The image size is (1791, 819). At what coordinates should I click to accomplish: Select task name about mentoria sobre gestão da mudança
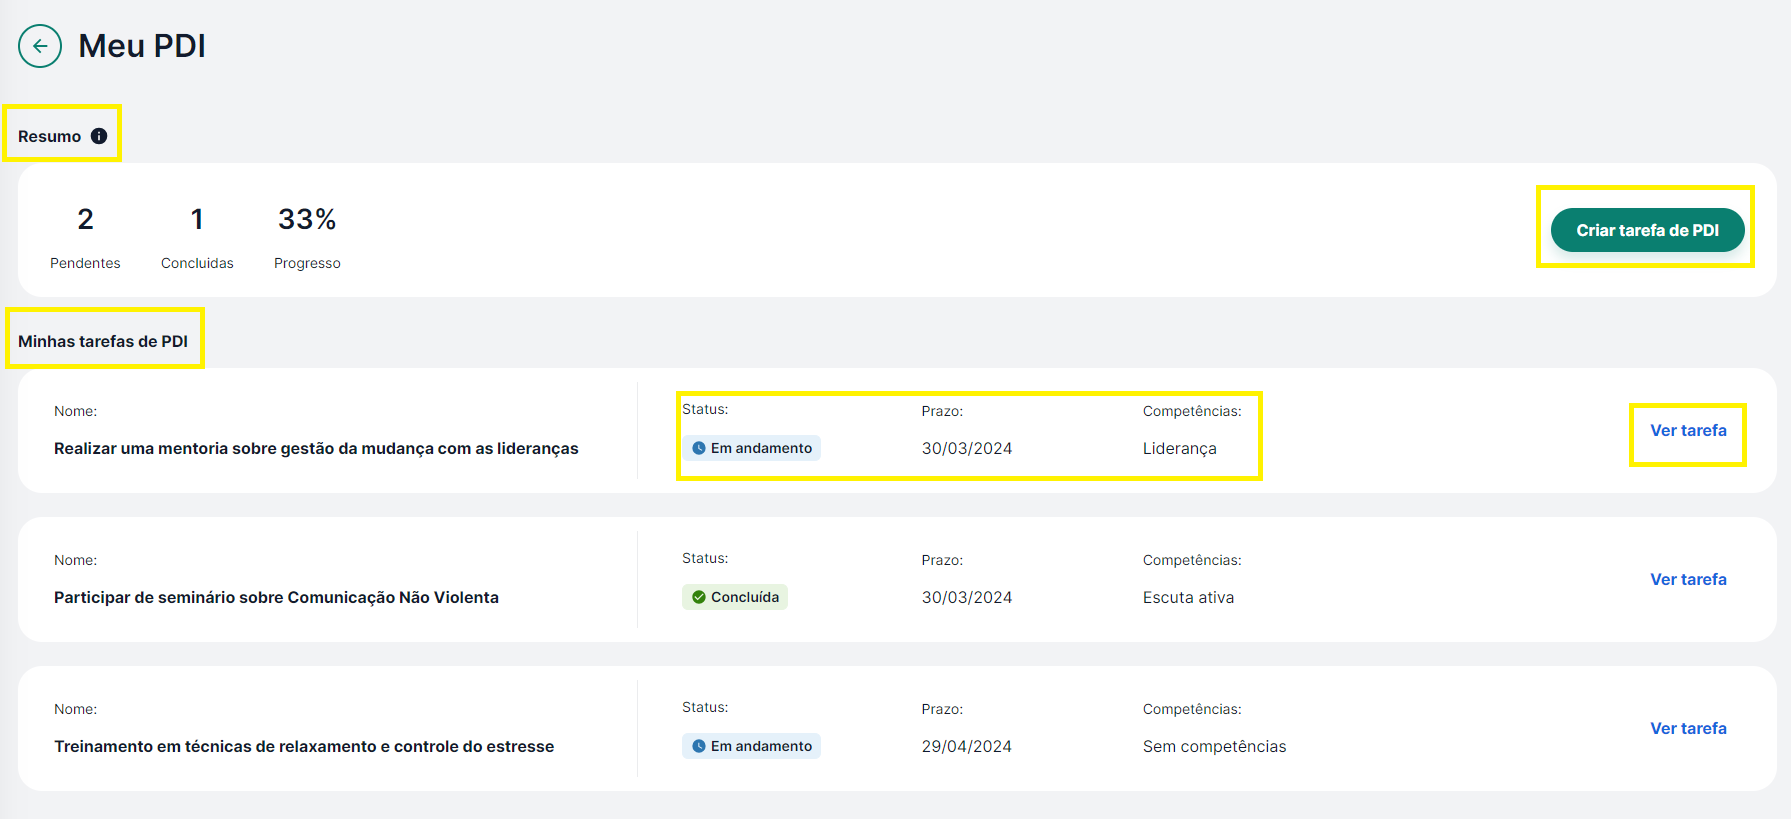pos(316,448)
